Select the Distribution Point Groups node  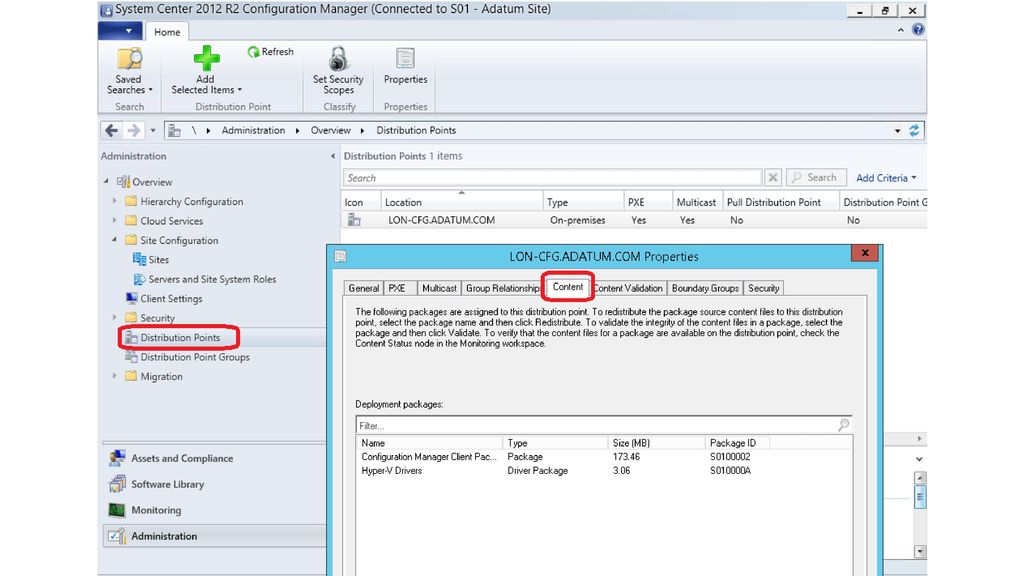(187, 357)
